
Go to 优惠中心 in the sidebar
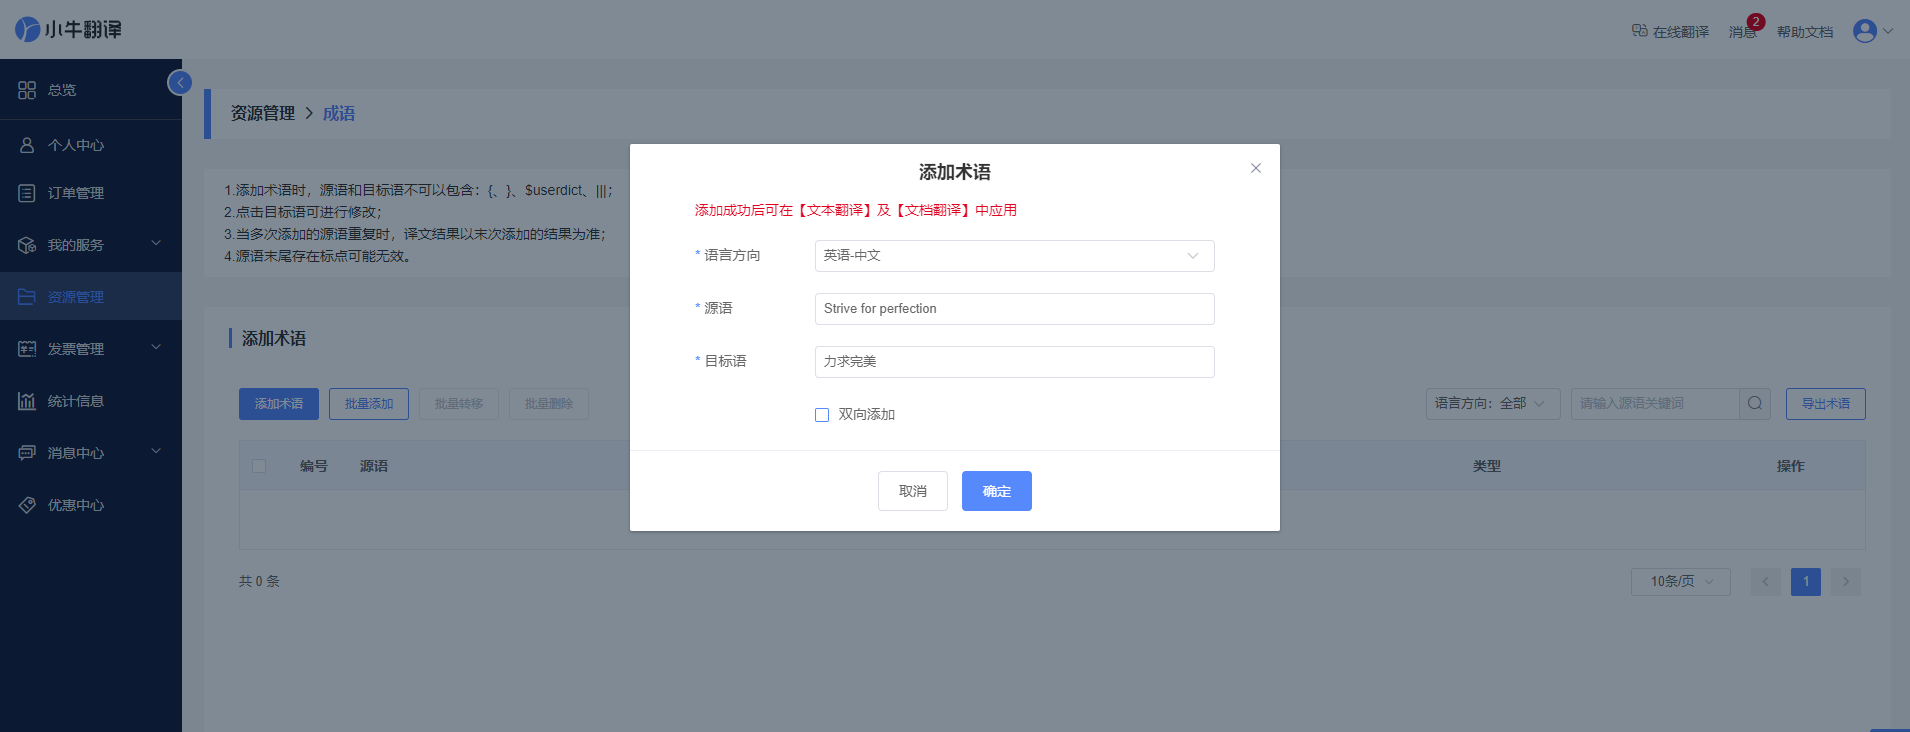tap(76, 505)
